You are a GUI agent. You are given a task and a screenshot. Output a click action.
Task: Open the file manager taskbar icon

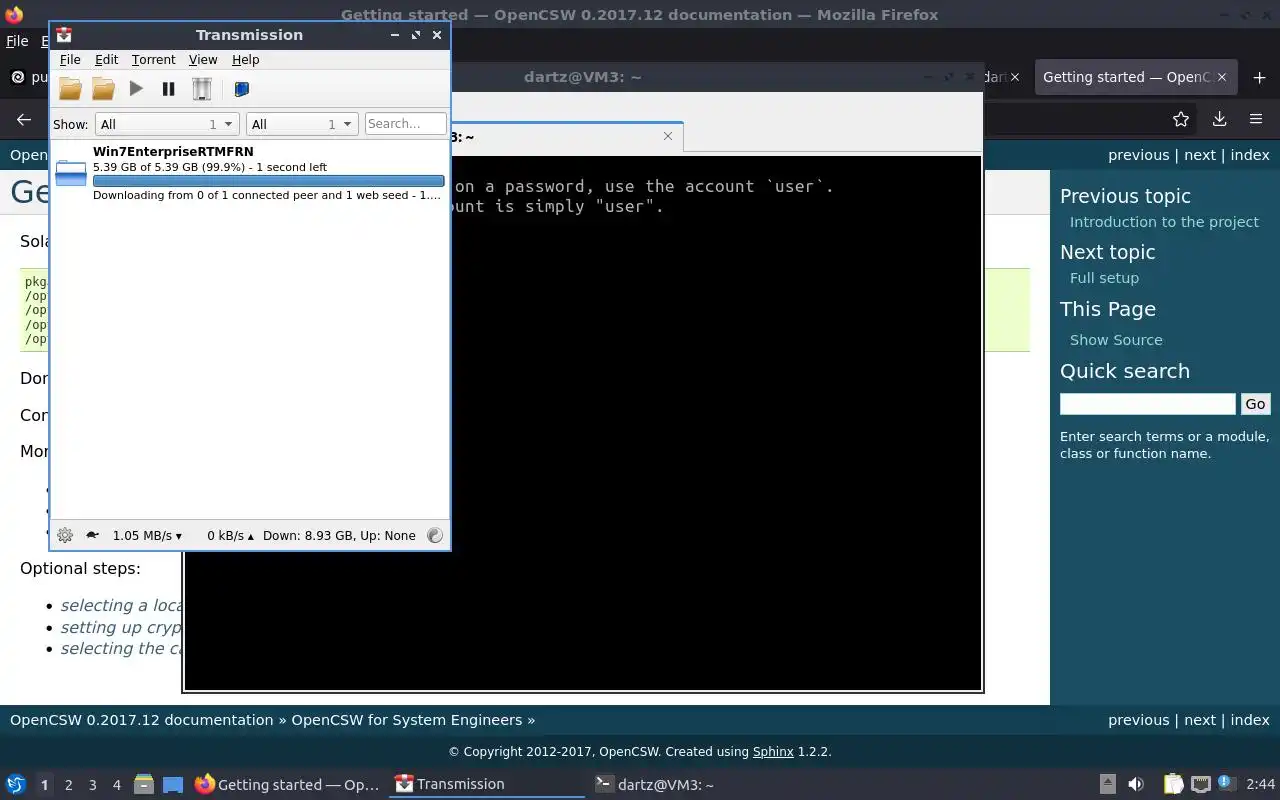click(144, 785)
